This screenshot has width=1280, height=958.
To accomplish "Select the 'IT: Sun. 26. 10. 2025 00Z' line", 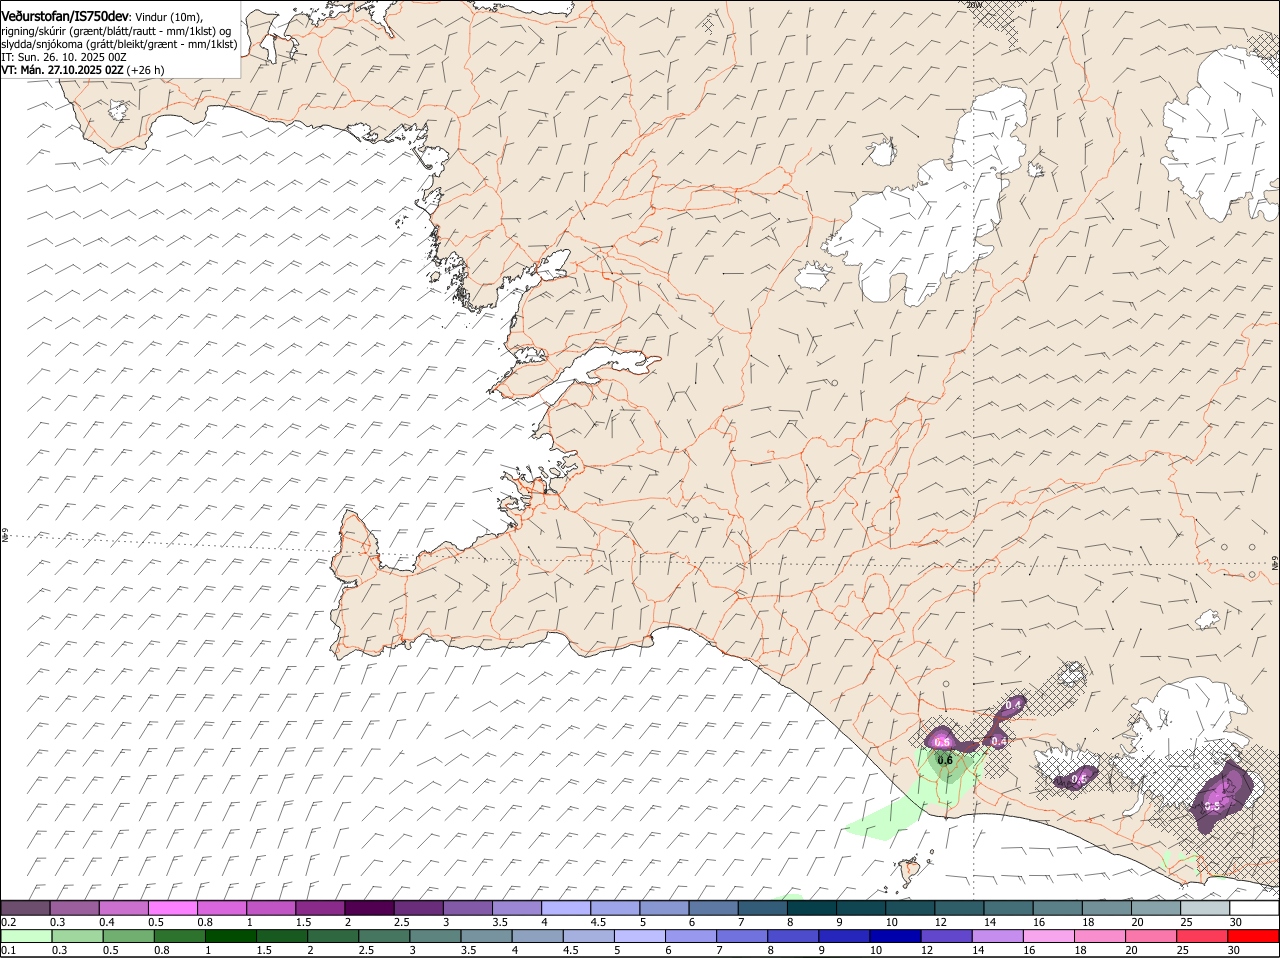I will coord(64,57).
